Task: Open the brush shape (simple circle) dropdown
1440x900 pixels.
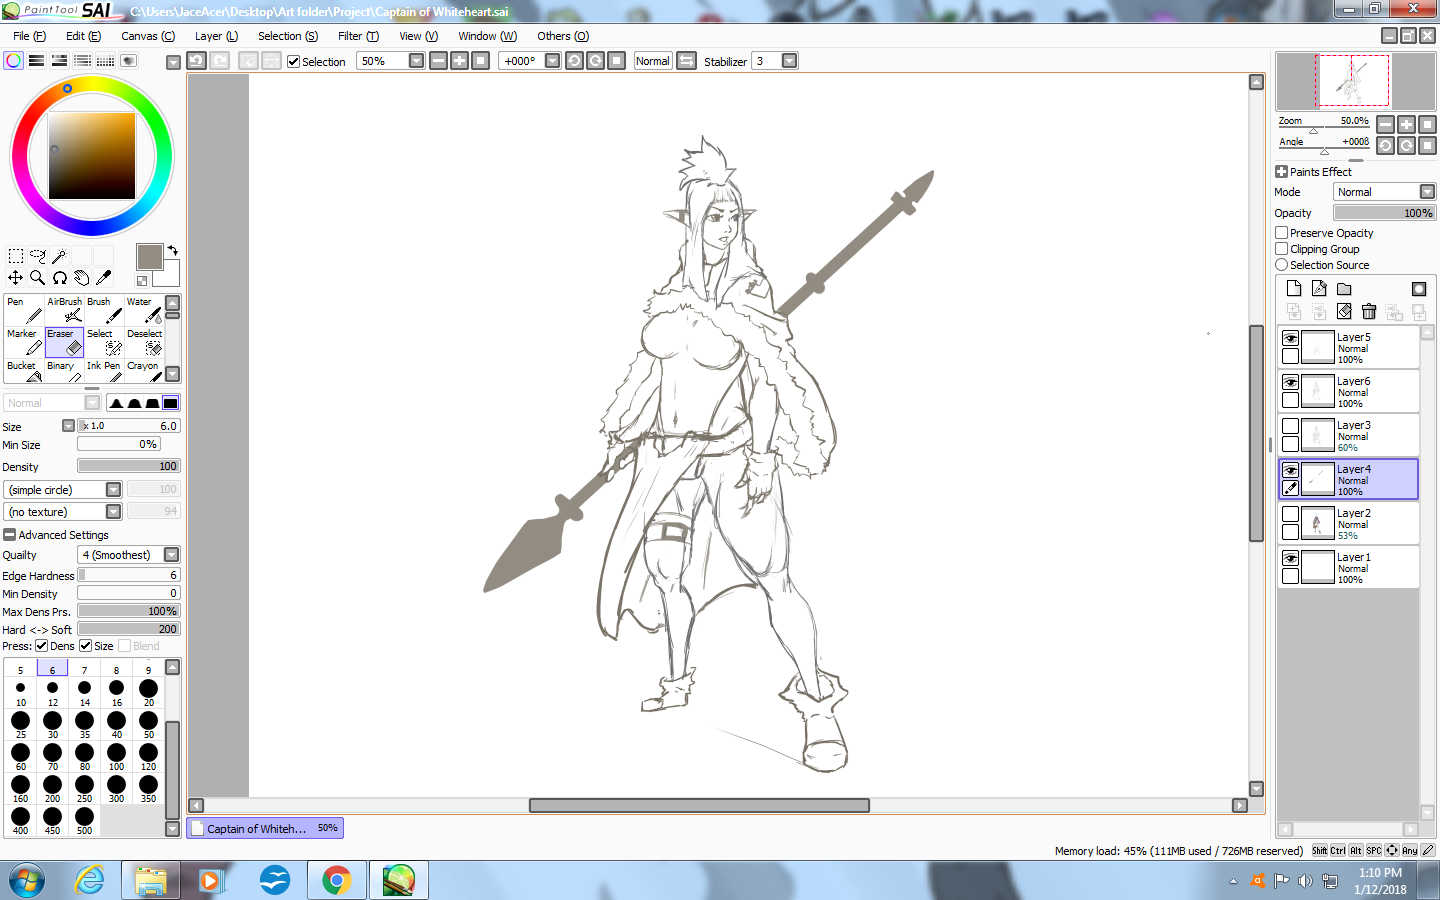Action: [x=113, y=490]
